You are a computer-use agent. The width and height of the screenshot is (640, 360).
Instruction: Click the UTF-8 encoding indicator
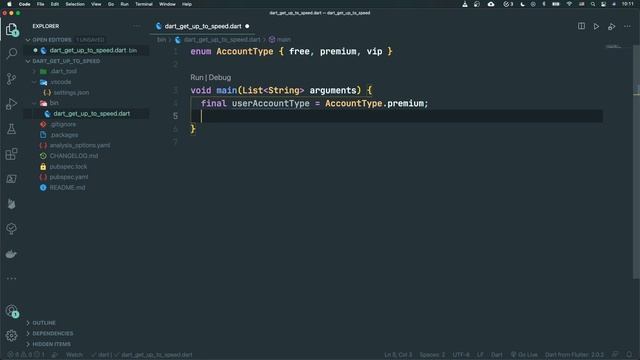pyautogui.click(x=461, y=355)
